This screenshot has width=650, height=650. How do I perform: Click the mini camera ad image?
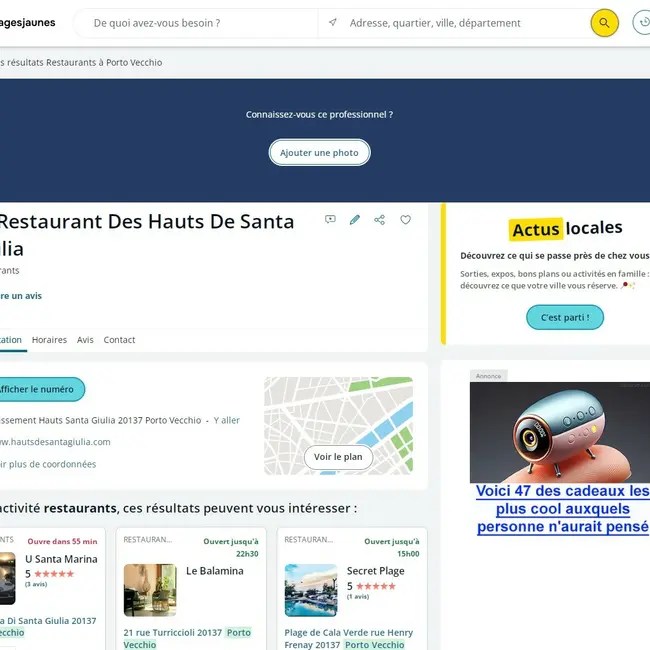click(x=560, y=433)
